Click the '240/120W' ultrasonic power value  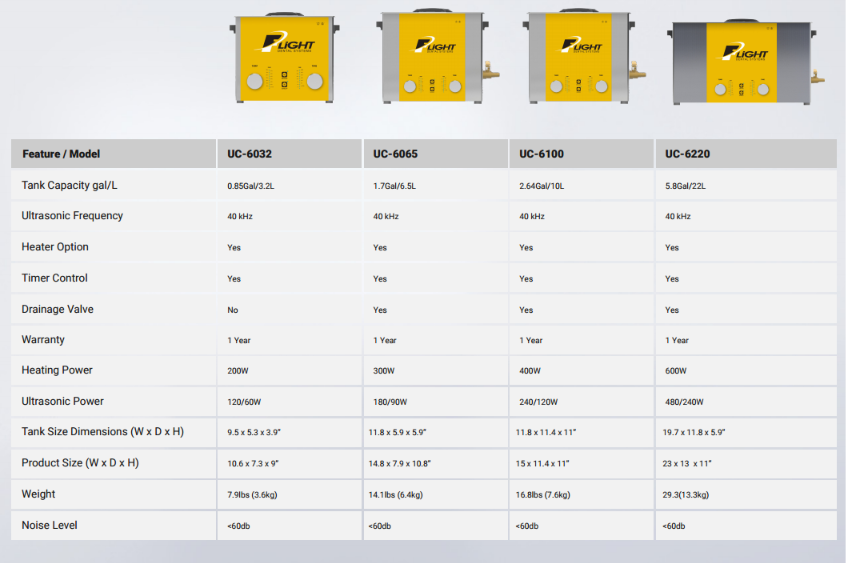coord(538,402)
